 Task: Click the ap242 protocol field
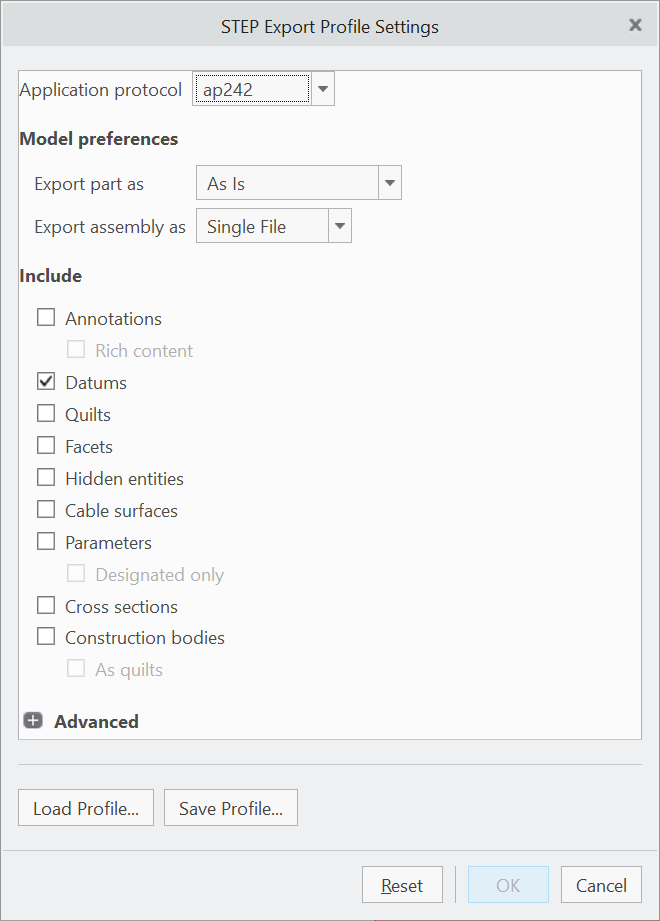(252, 89)
